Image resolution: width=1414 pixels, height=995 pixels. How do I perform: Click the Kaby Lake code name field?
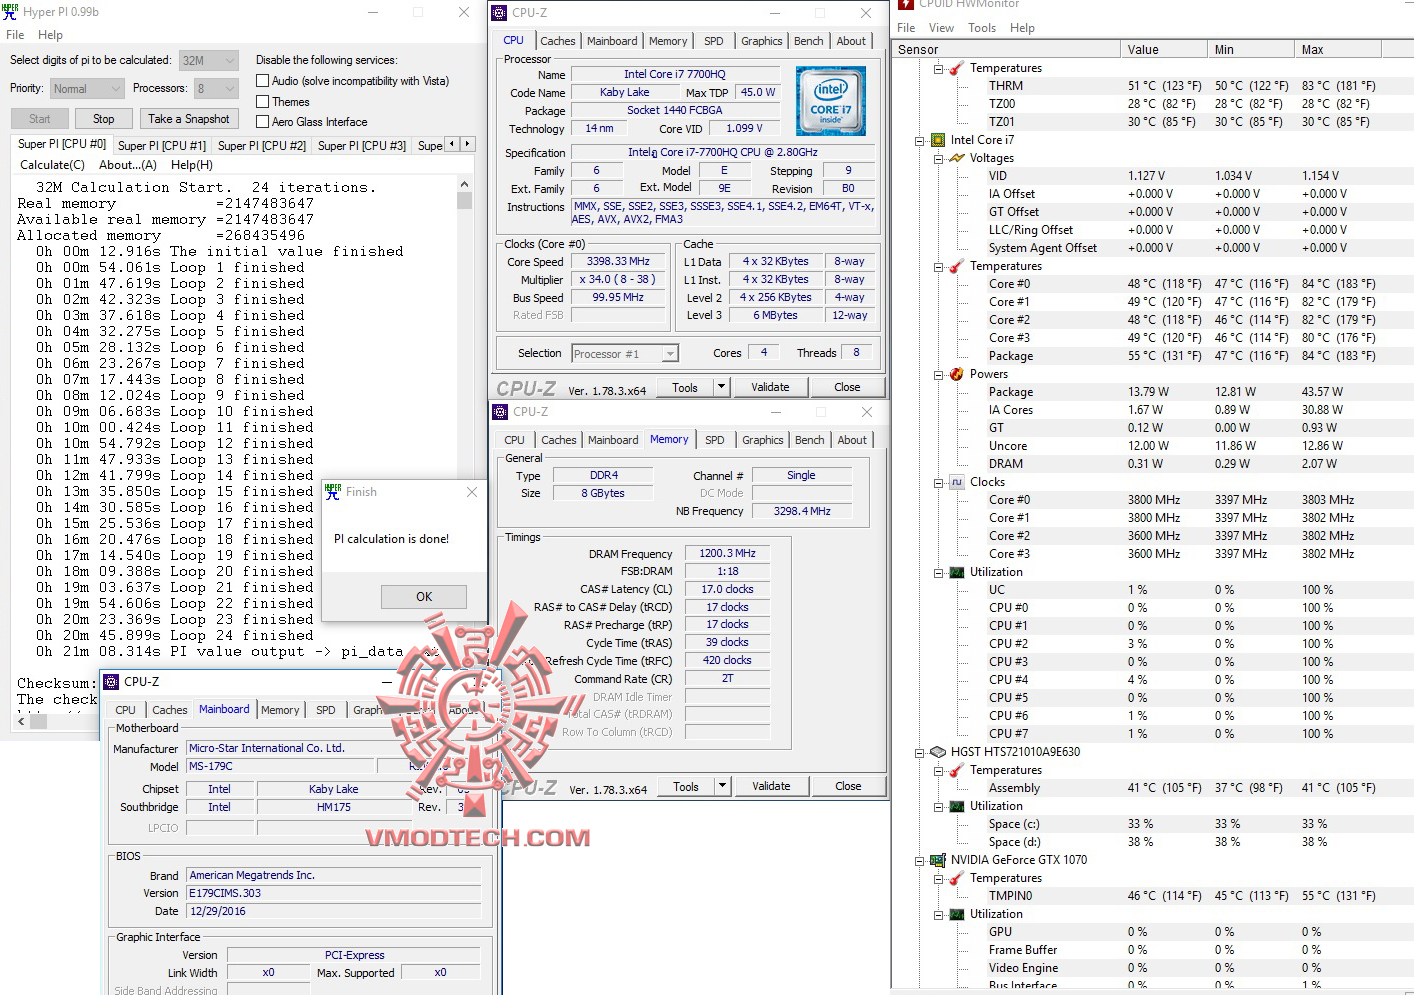[x=624, y=92]
